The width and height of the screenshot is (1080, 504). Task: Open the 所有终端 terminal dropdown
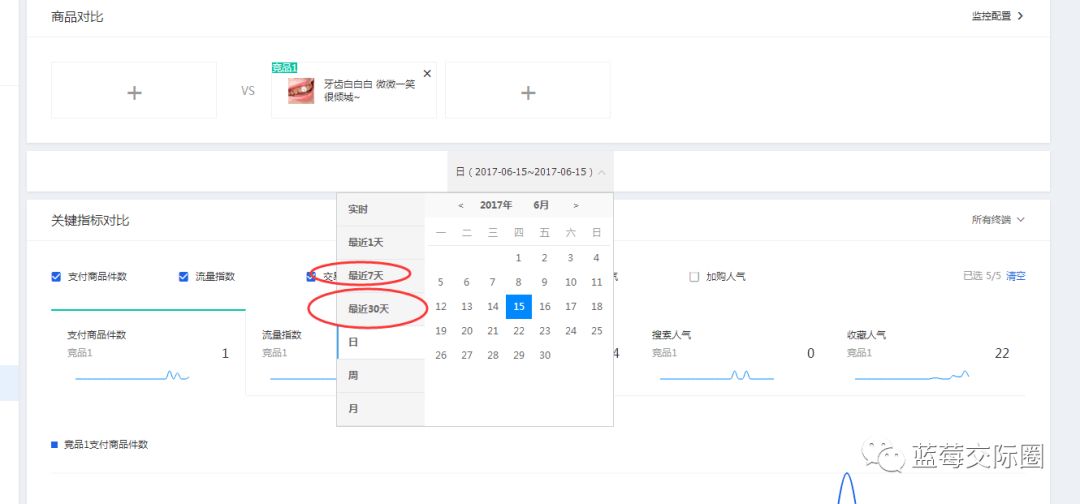coord(998,220)
